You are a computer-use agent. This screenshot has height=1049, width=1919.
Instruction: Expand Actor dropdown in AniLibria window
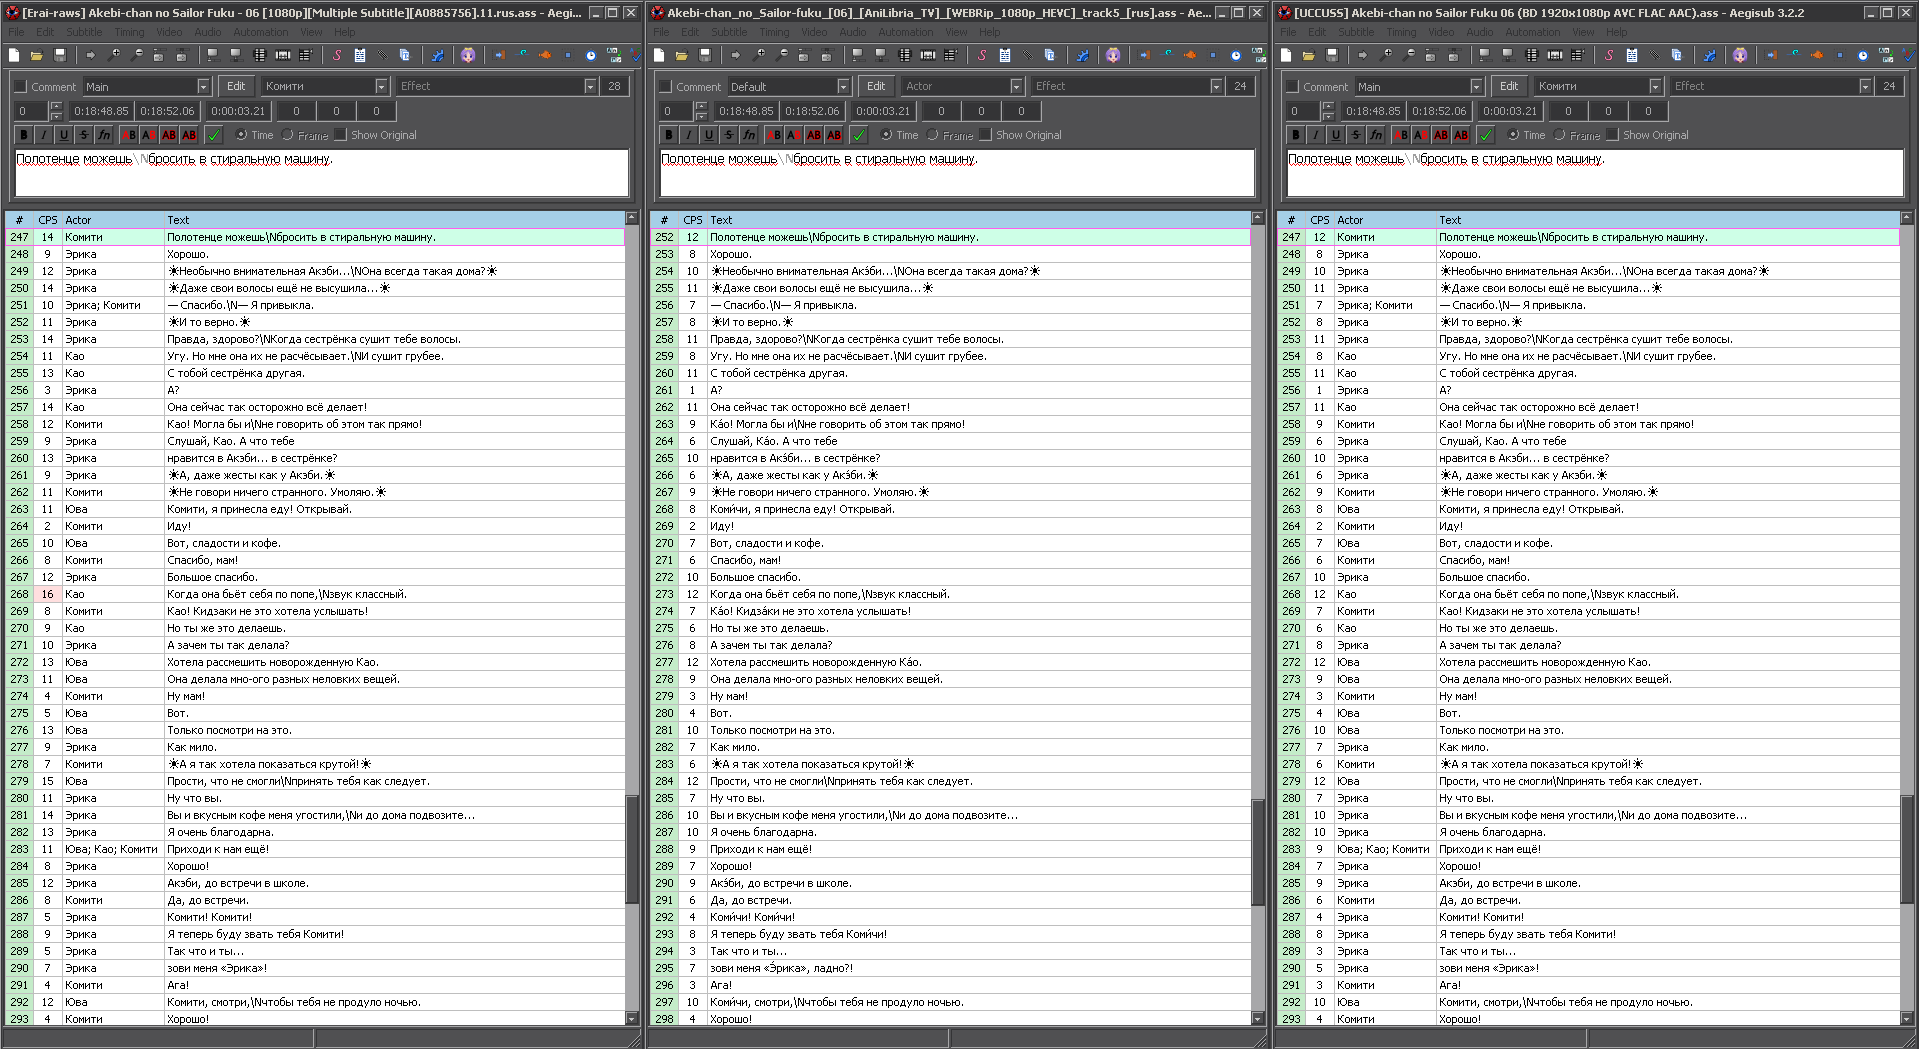coord(1016,87)
